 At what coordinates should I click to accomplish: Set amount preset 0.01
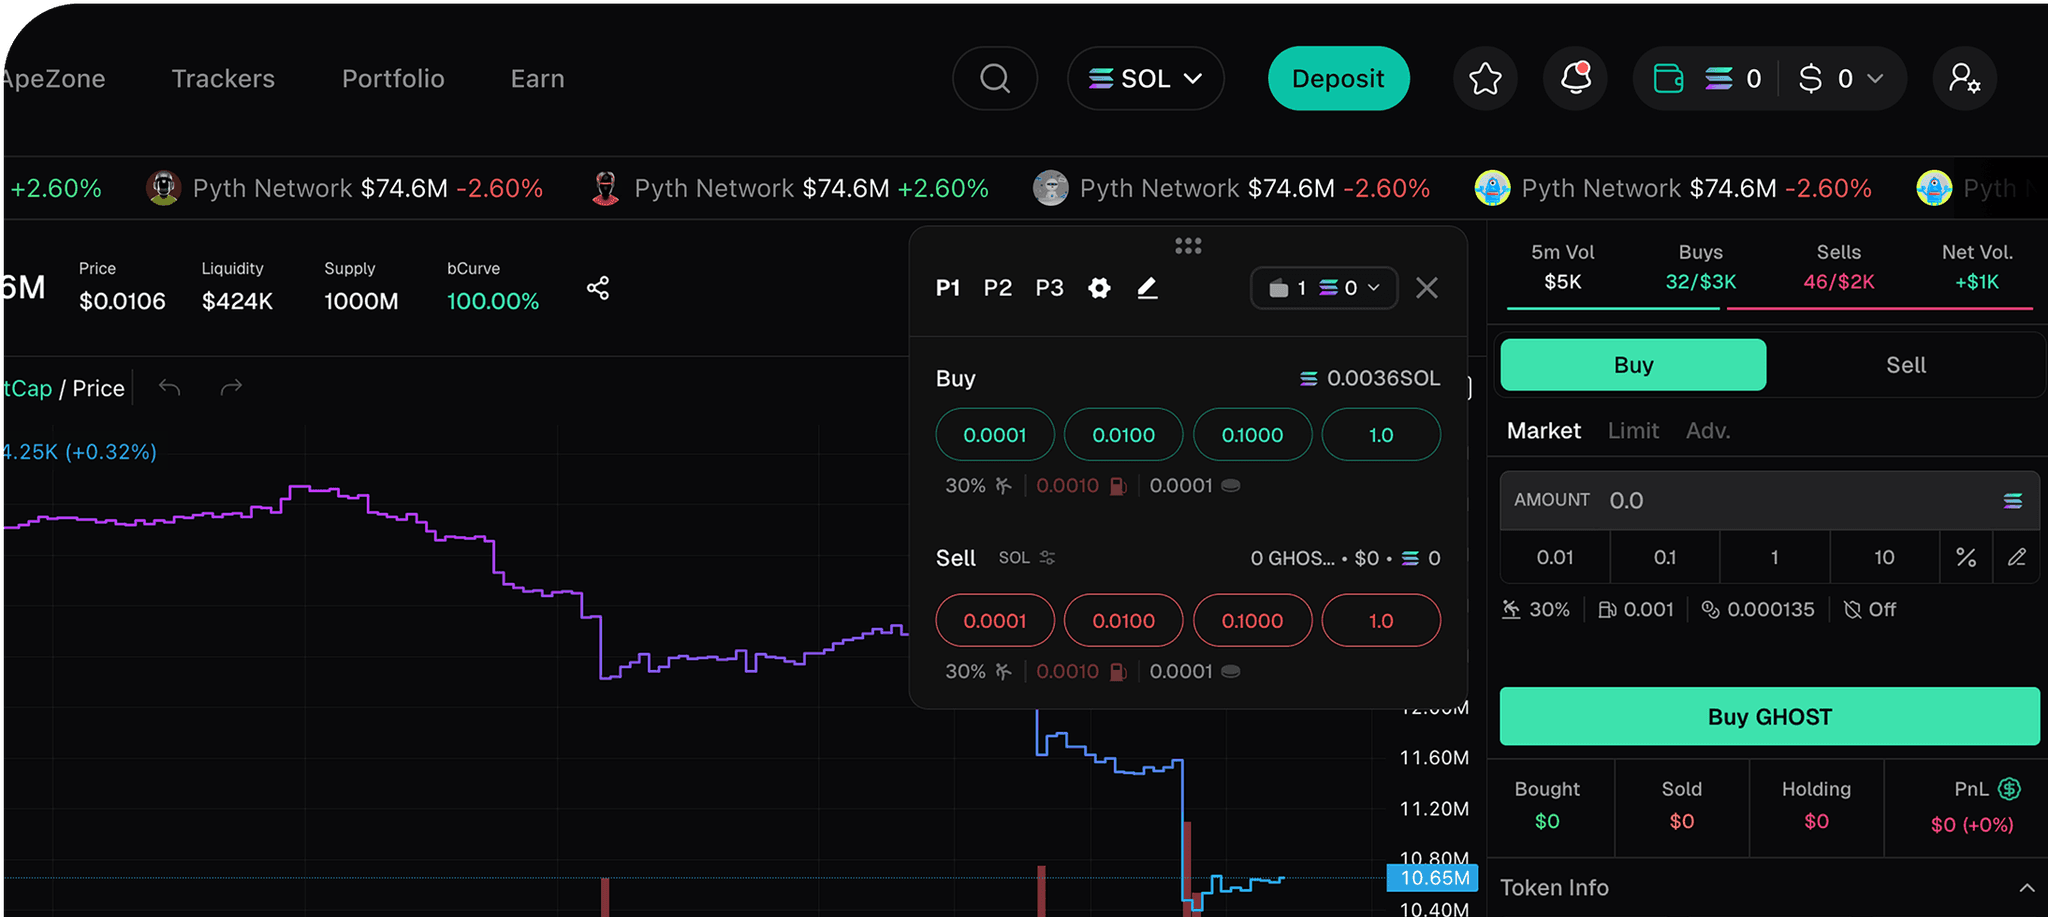[x=1555, y=557]
